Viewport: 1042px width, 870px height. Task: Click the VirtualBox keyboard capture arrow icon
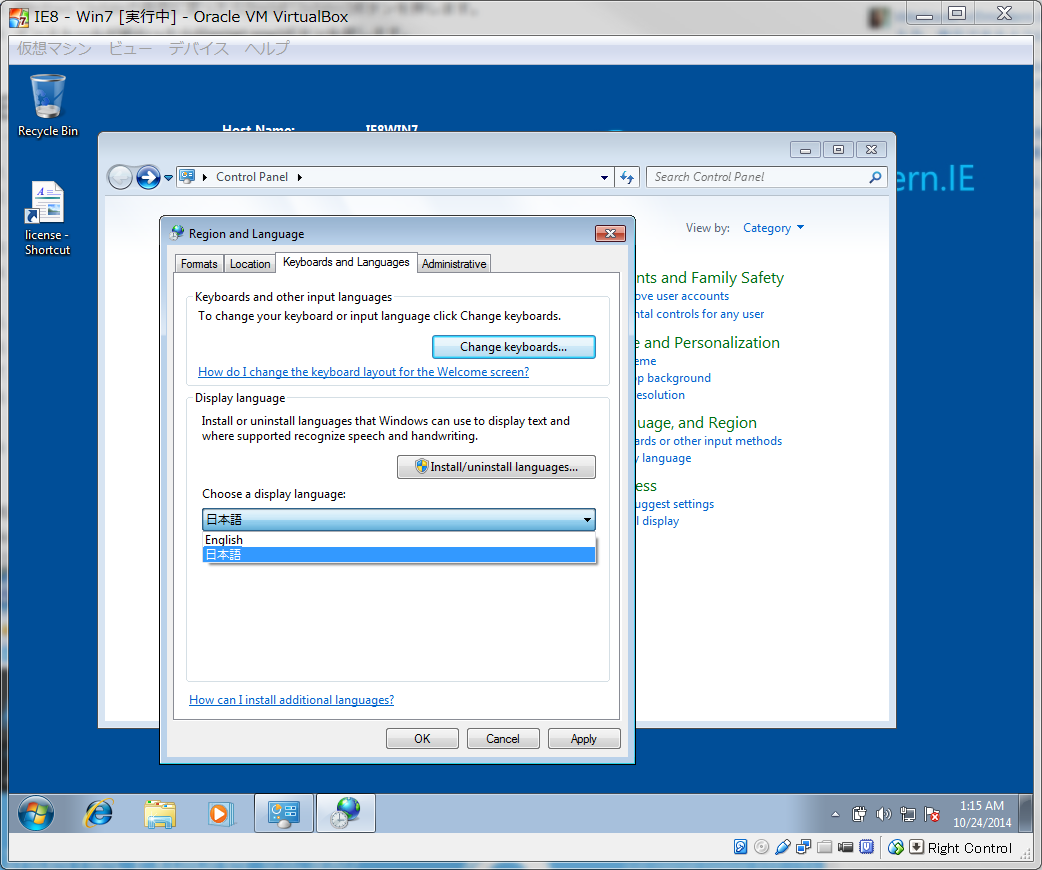coord(916,847)
